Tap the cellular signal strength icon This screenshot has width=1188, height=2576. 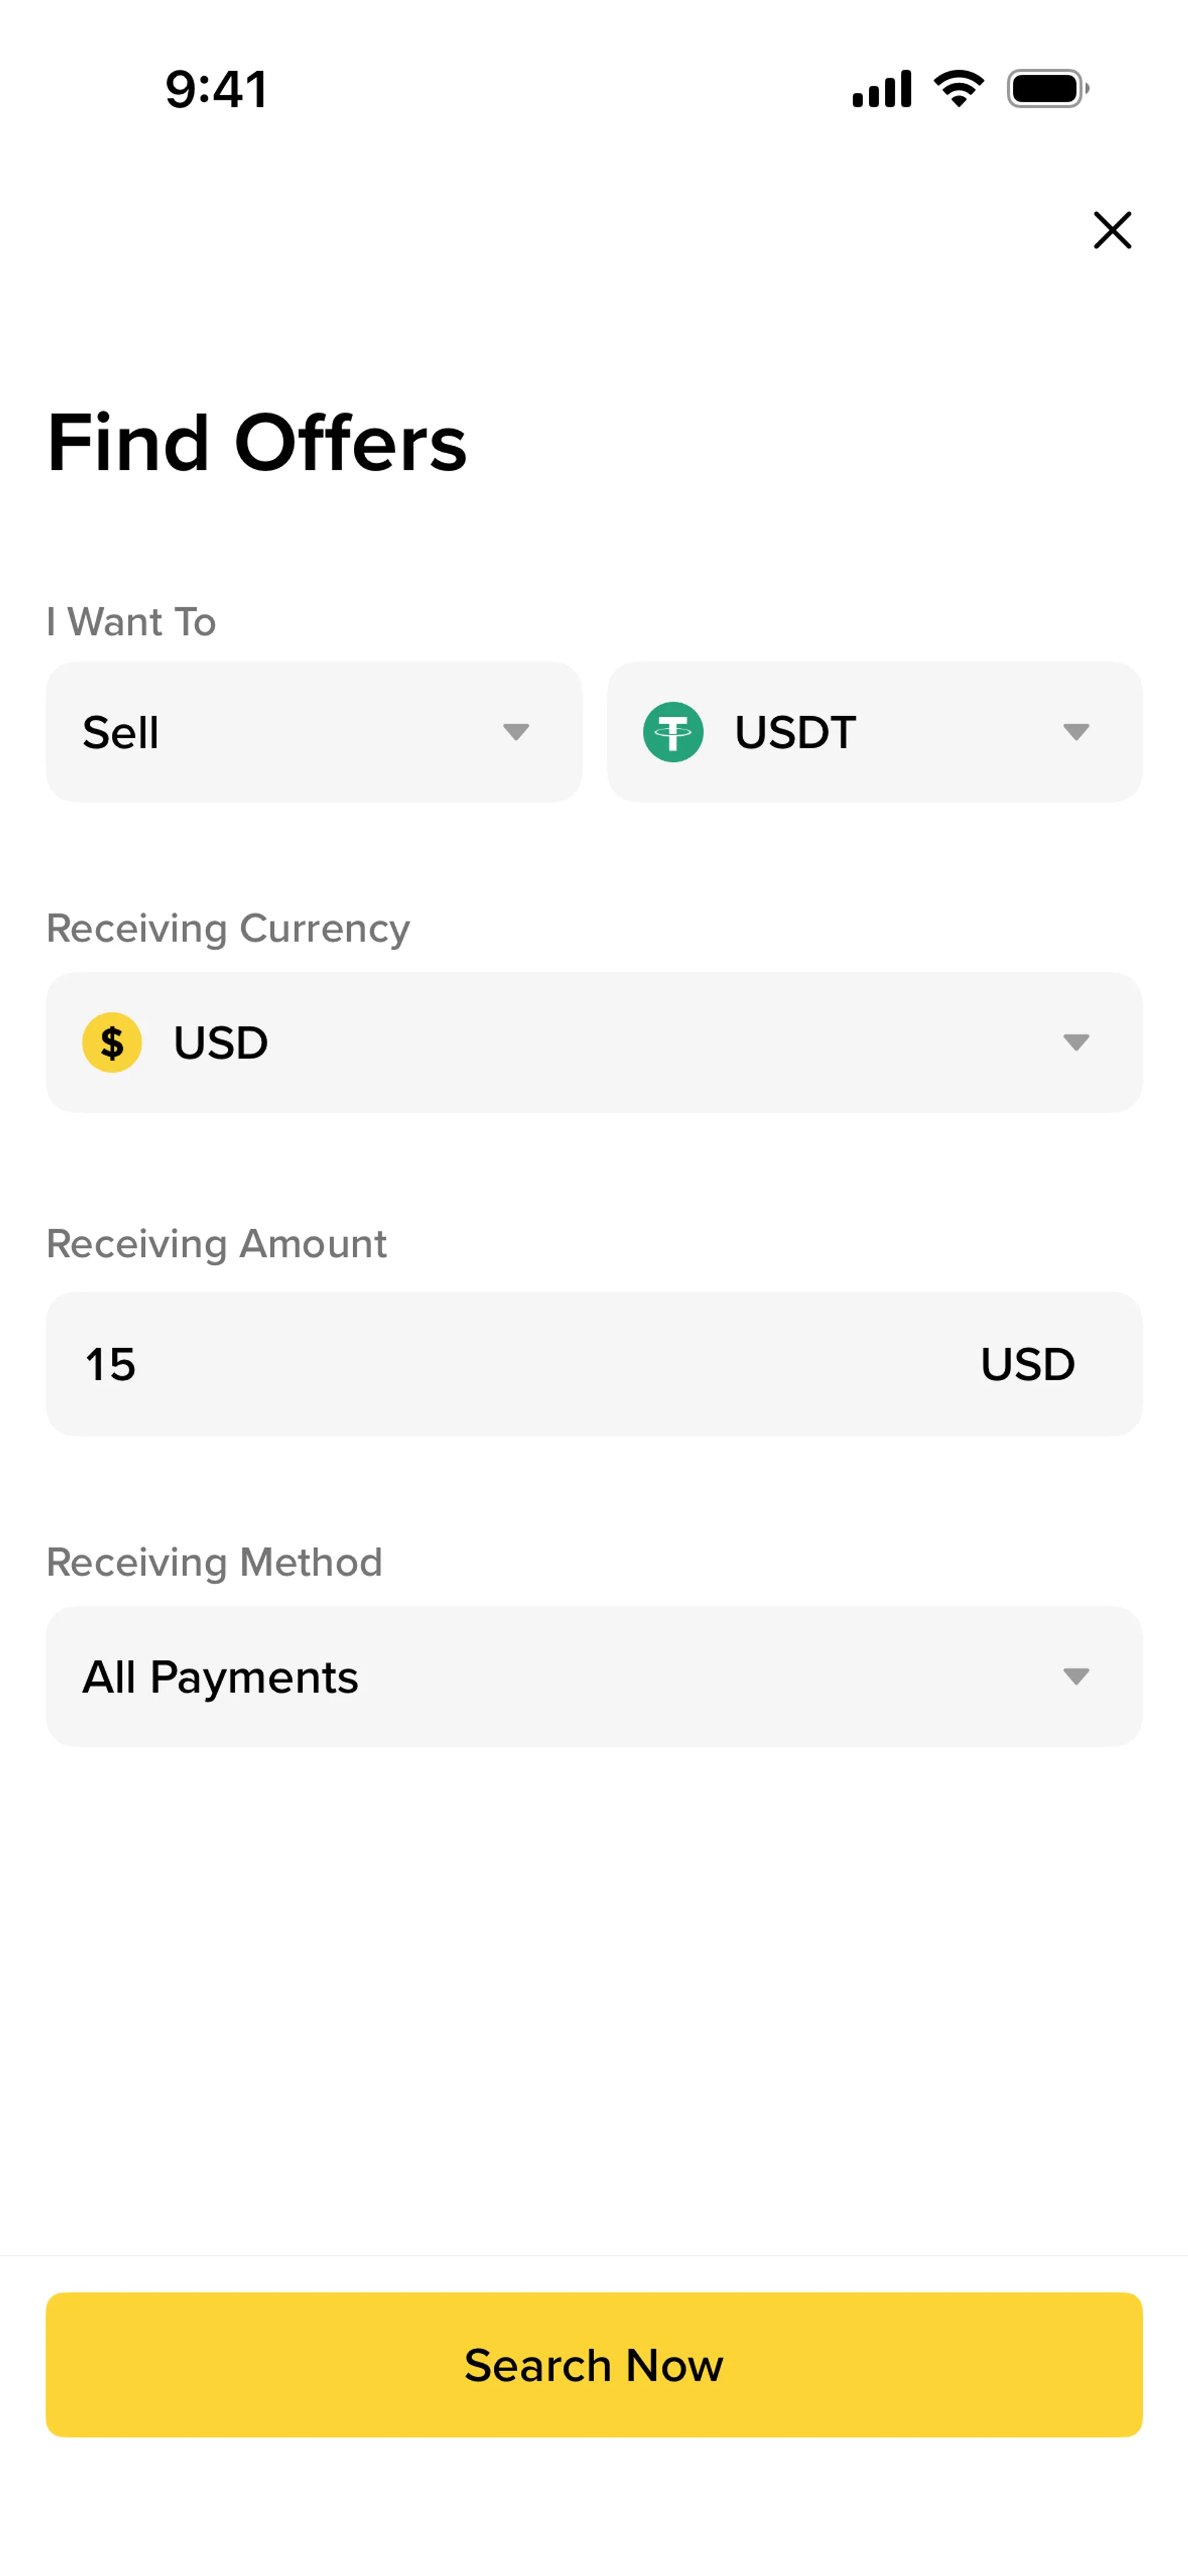(881, 89)
